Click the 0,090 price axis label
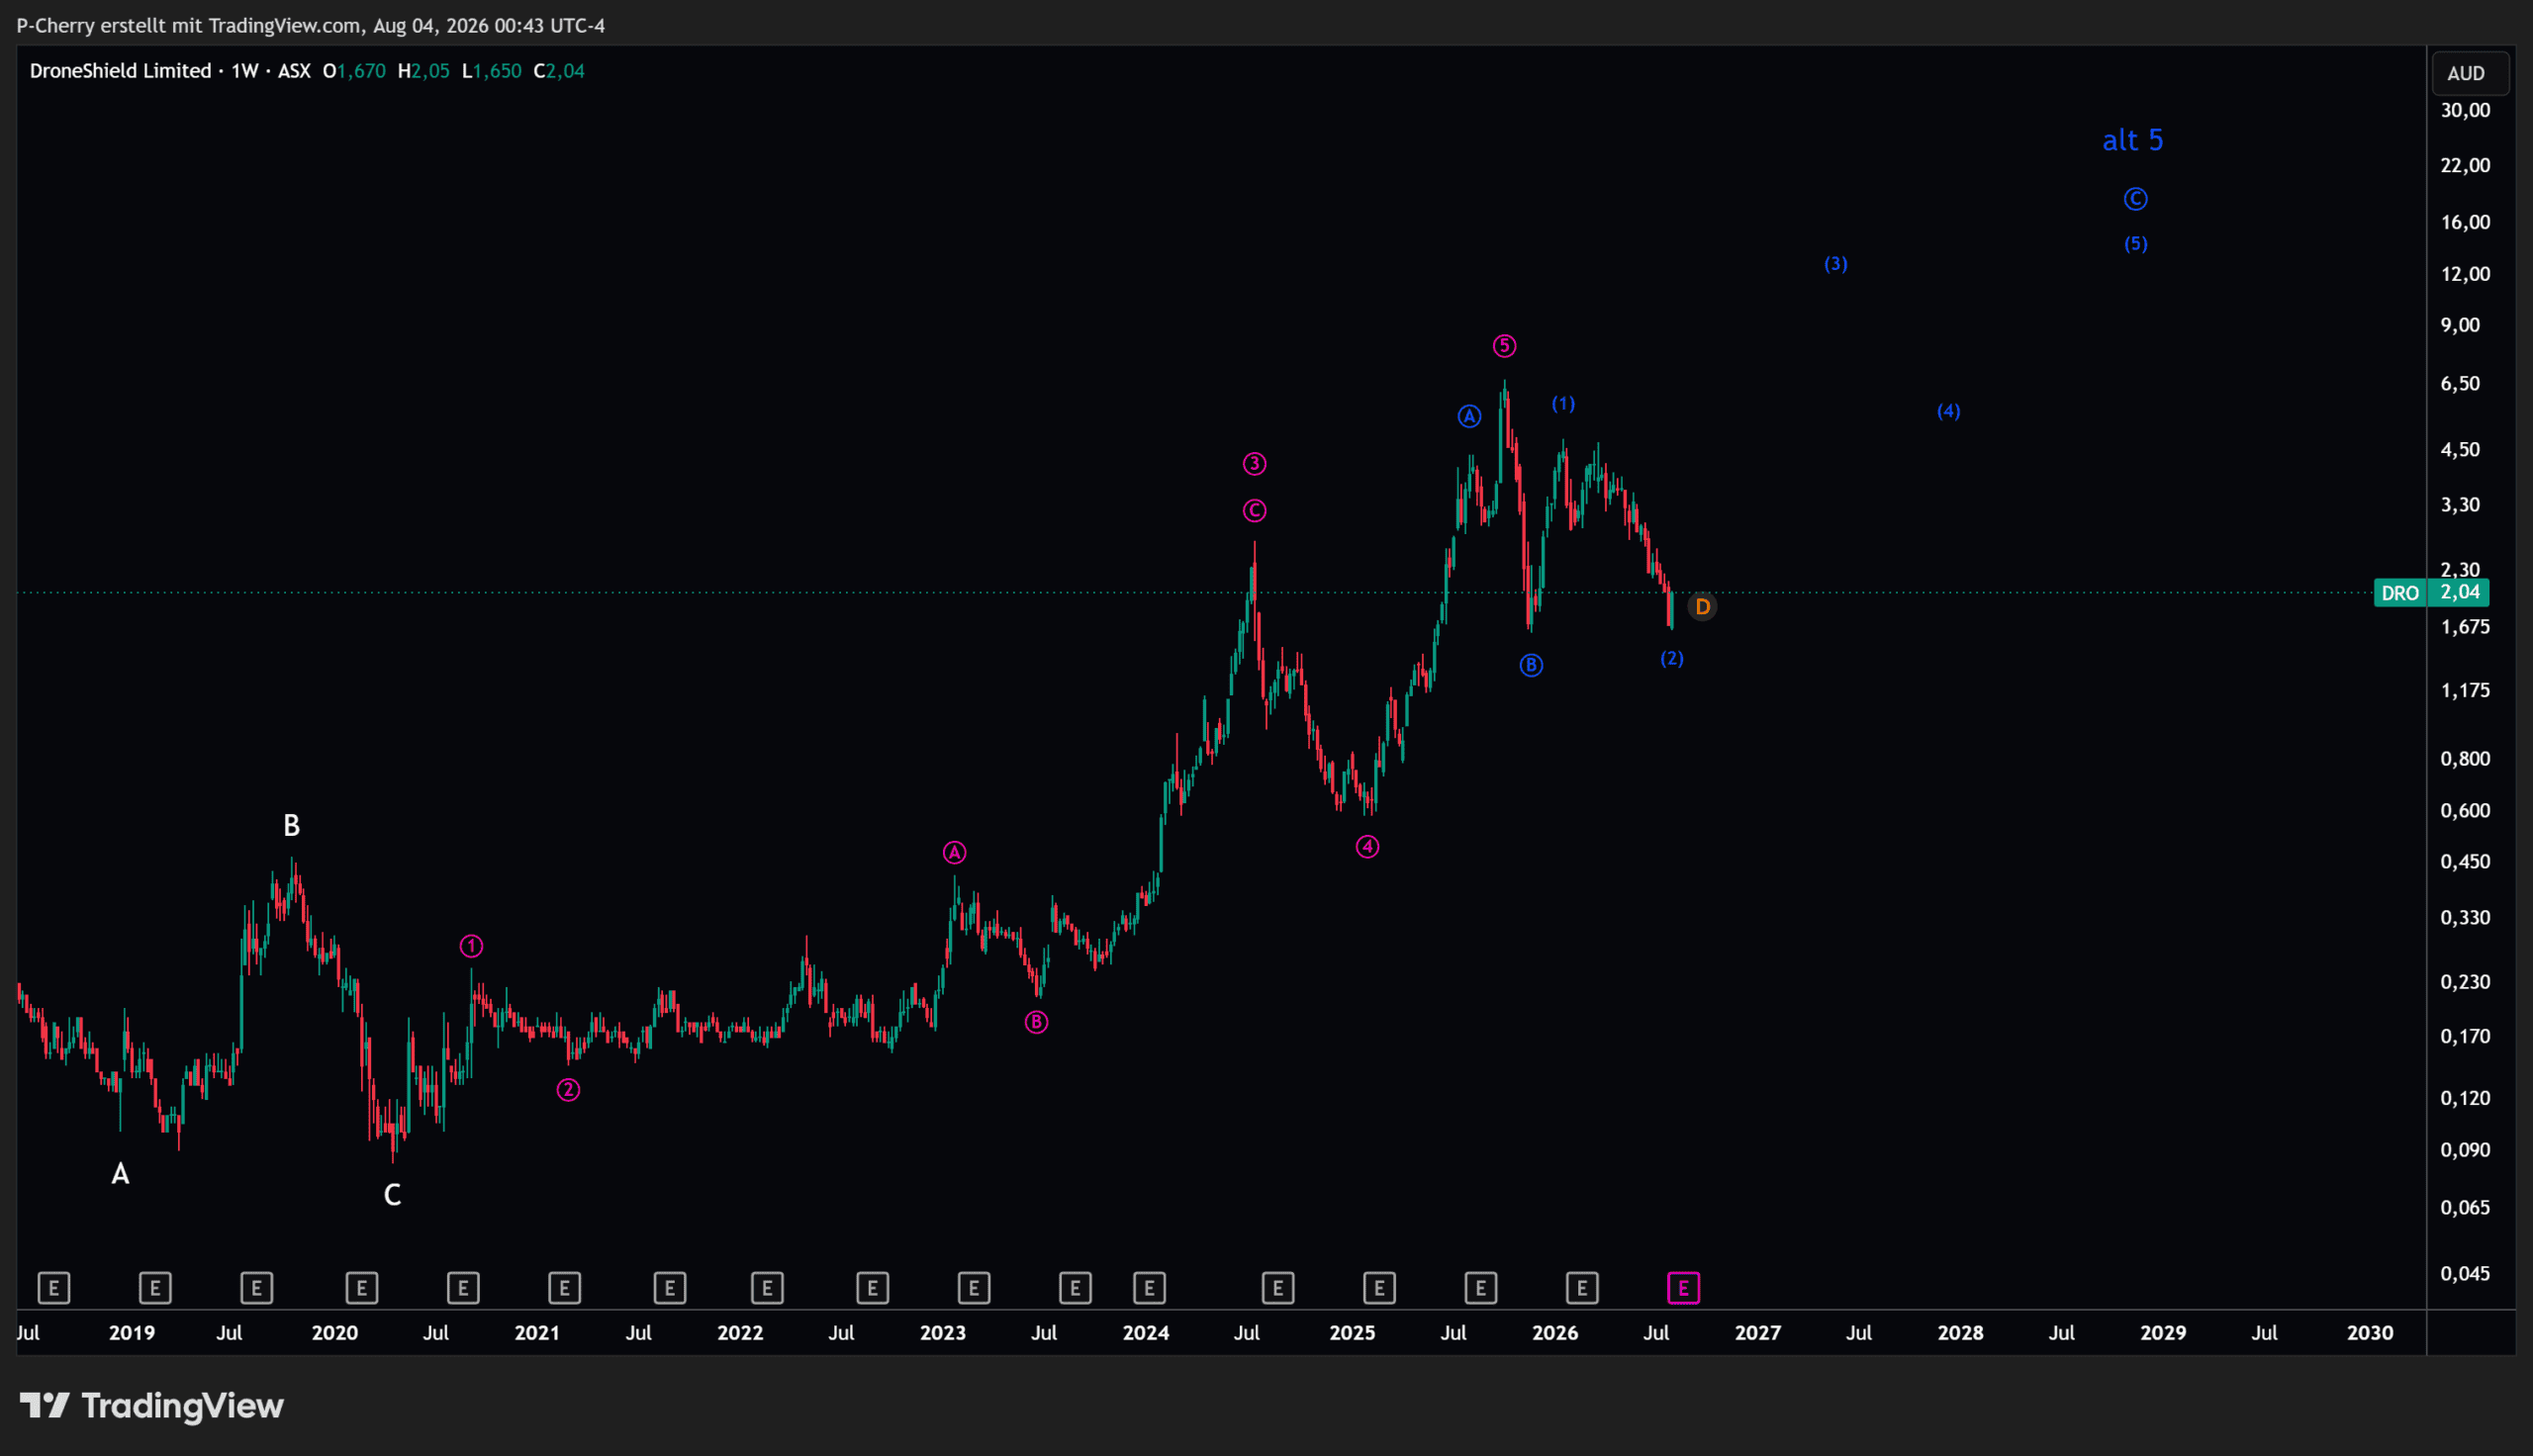 pyautogui.click(x=2465, y=1150)
